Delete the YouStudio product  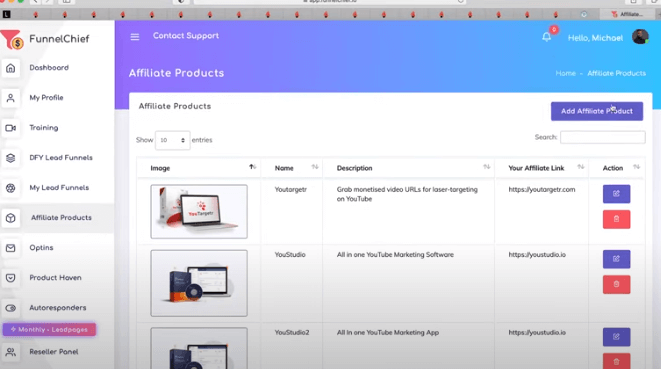(x=616, y=284)
